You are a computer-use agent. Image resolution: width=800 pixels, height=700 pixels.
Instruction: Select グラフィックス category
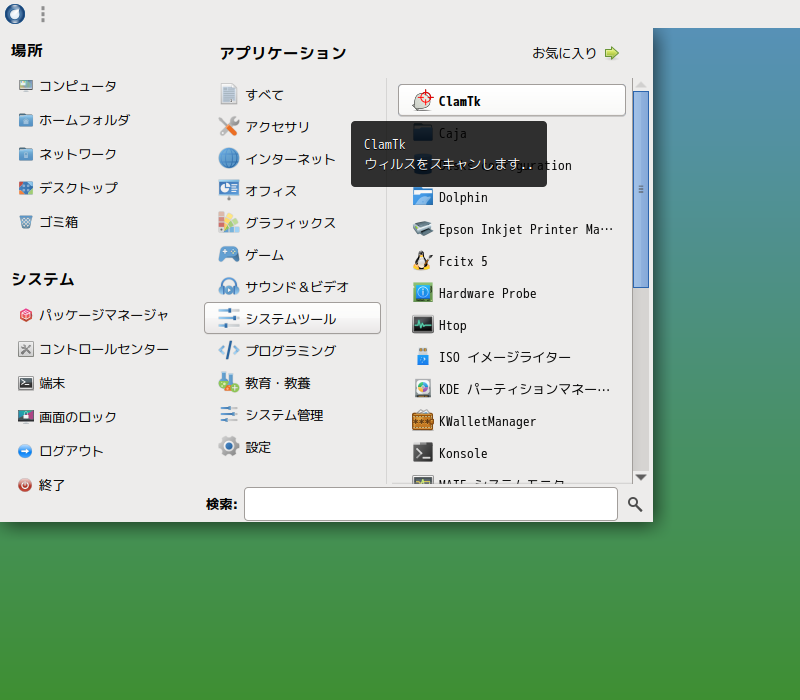click(x=292, y=222)
